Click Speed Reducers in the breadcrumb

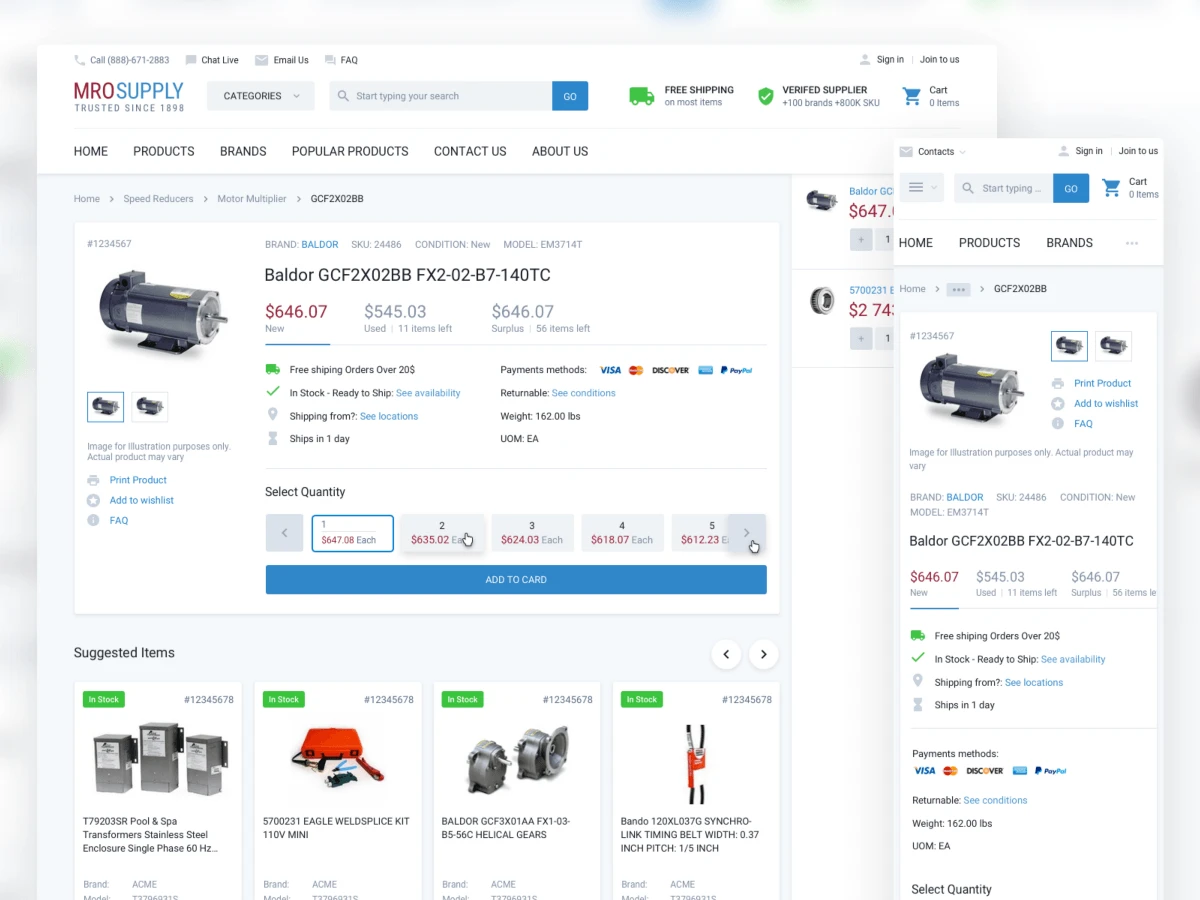pos(158,199)
